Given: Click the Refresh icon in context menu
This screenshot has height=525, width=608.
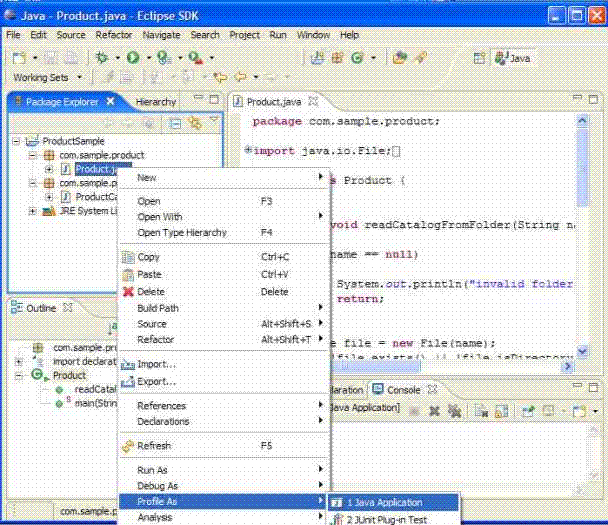Looking at the screenshot, I should [x=128, y=446].
